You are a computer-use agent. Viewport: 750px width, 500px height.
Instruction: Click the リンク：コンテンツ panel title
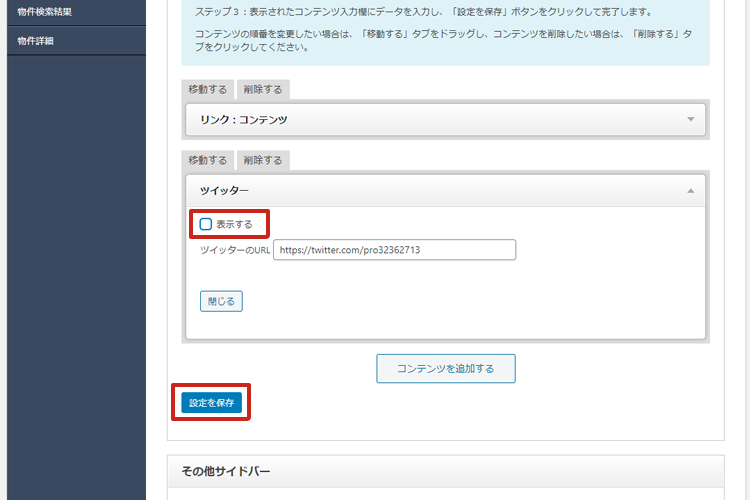244,120
